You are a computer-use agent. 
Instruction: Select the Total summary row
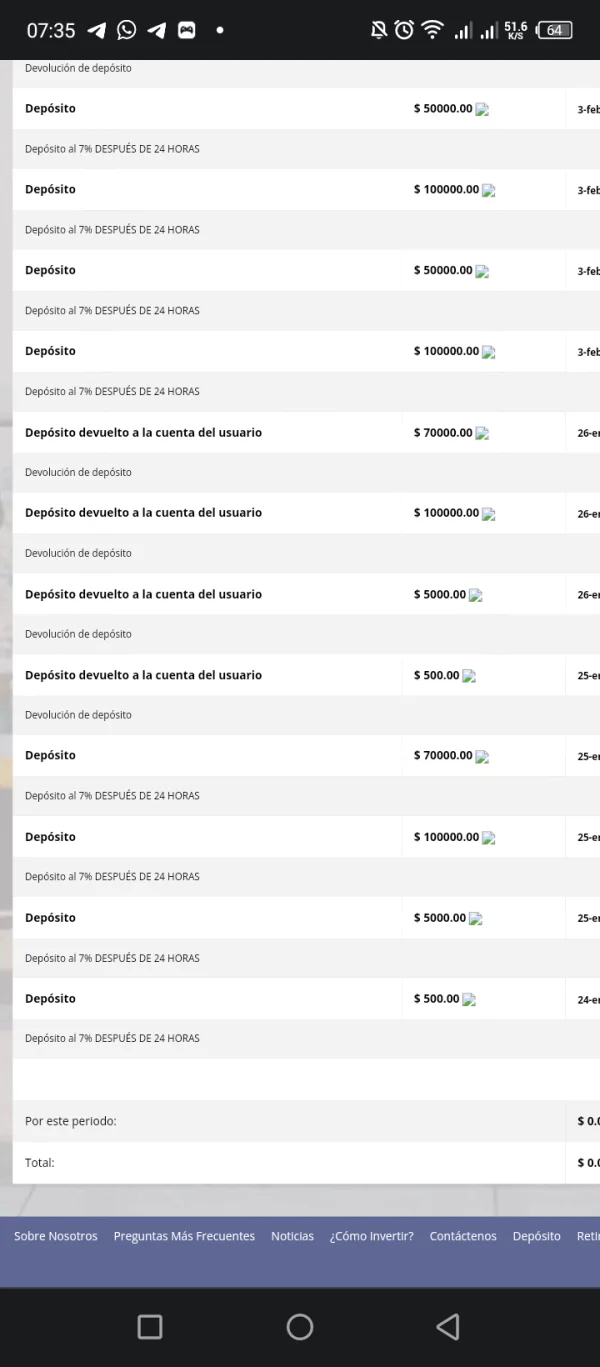click(x=300, y=1163)
